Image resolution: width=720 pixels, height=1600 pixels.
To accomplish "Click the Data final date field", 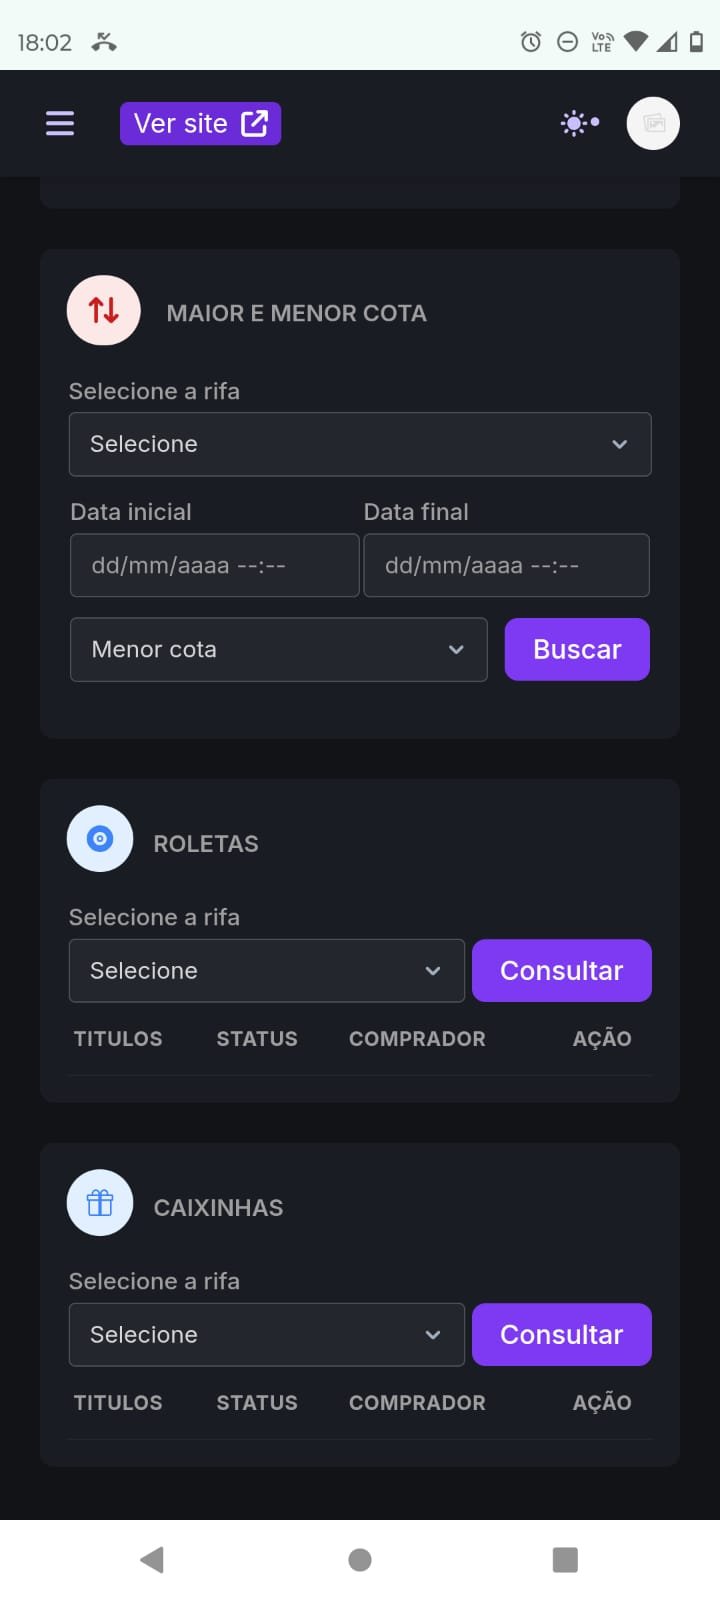I will [x=506, y=566].
